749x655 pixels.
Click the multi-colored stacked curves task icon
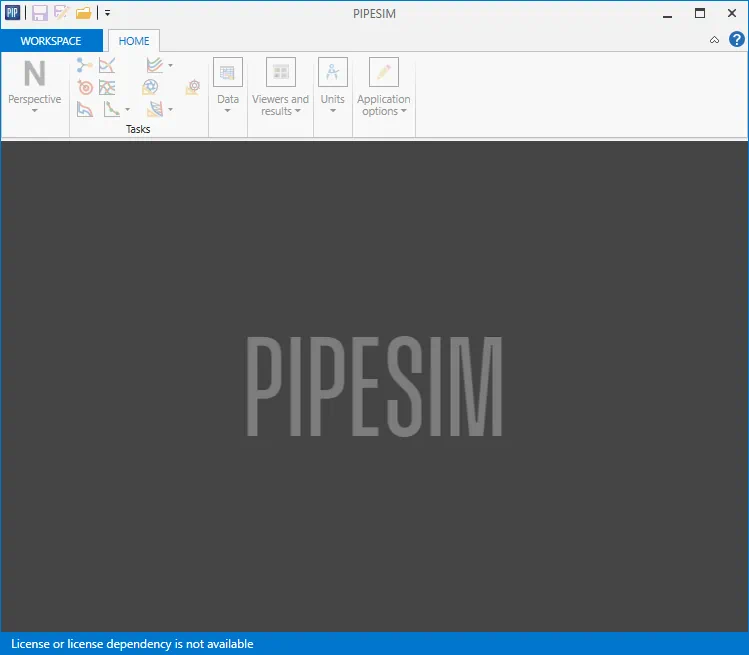tap(155, 65)
